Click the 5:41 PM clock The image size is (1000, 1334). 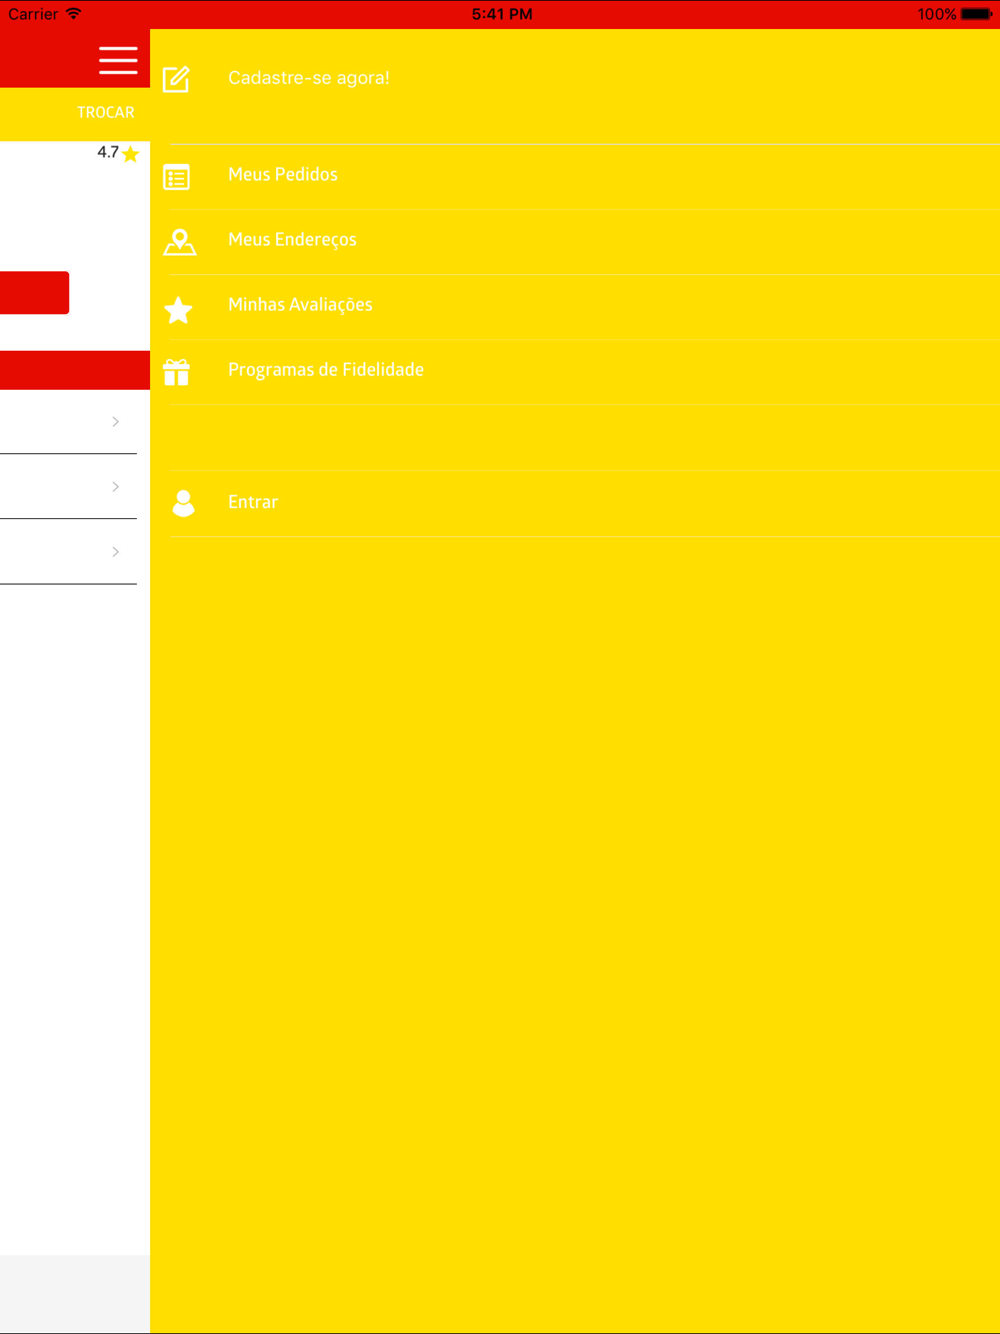[x=502, y=14]
